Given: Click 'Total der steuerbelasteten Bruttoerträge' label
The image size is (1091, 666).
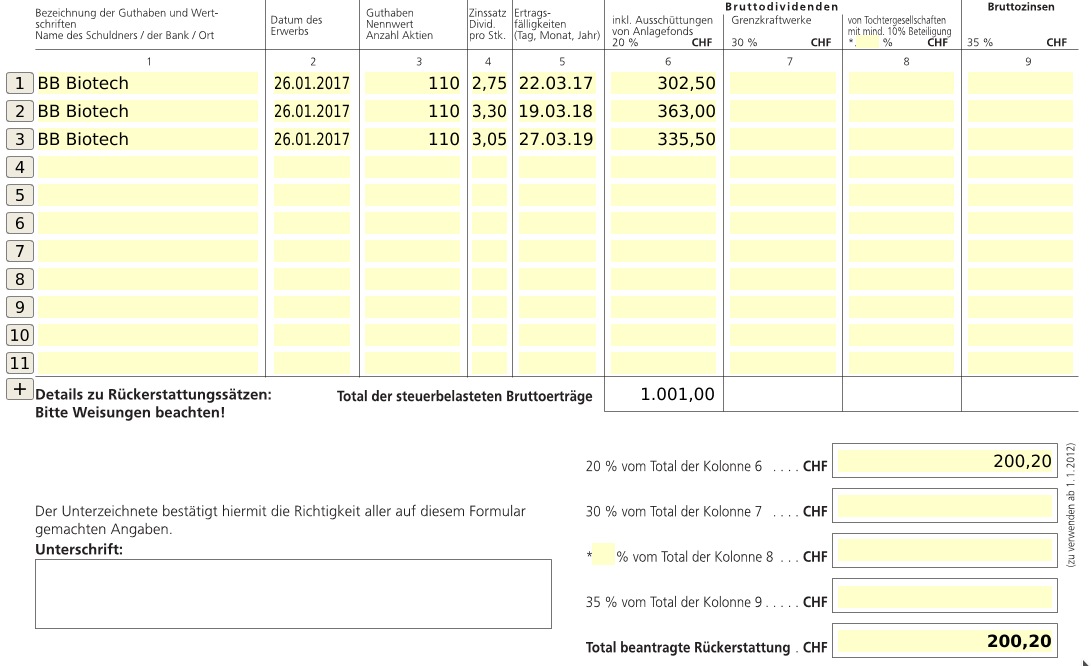Looking at the screenshot, I should coord(465,396).
